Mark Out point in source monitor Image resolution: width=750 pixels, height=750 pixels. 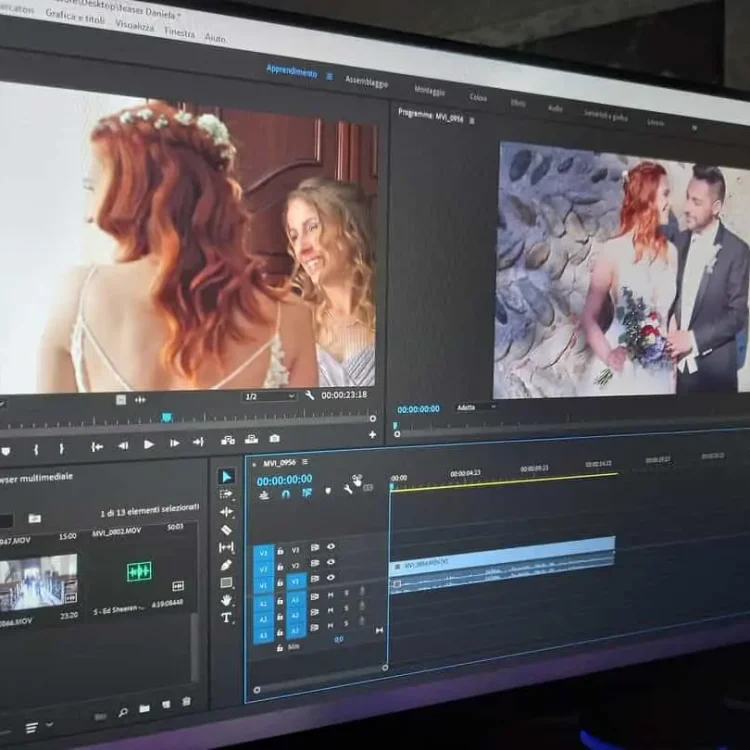[x=61, y=449]
